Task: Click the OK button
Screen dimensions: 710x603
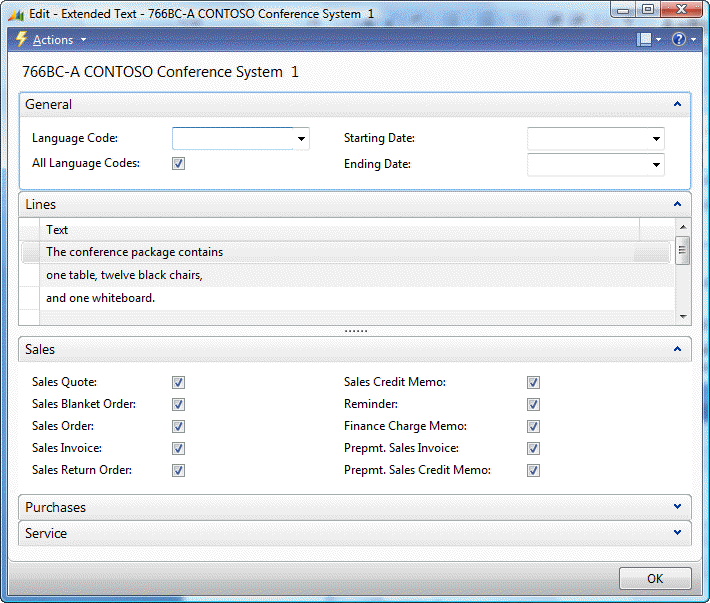Action: tap(655, 579)
